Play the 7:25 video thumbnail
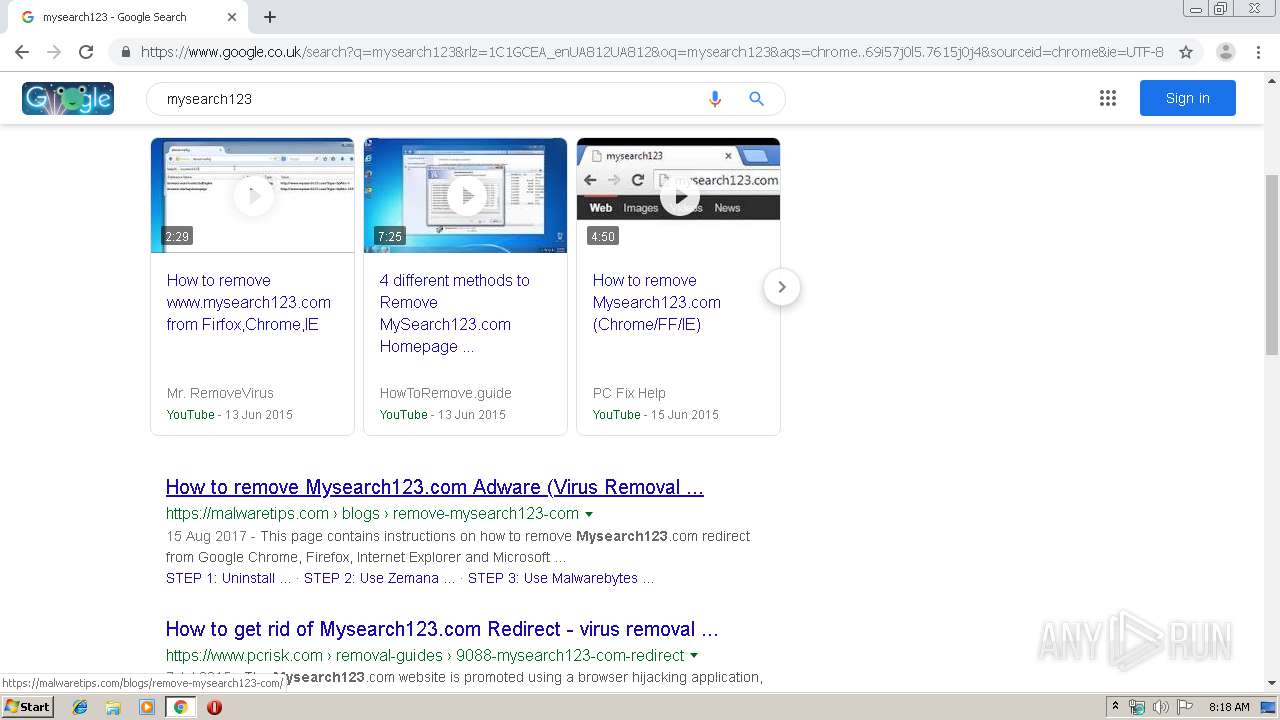Image resolution: width=1280 pixels, height=720 pixels. (465, 195)
